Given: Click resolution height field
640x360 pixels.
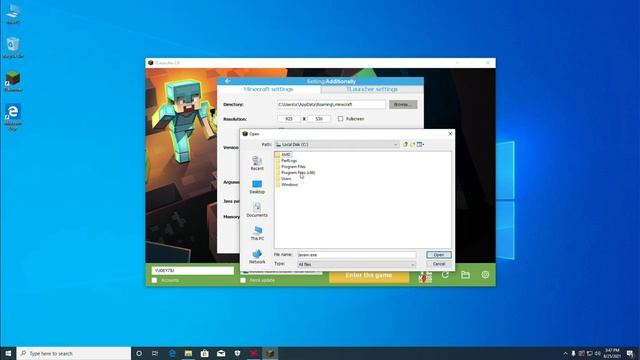Looking at the screenshot, I should click(319, 119).
